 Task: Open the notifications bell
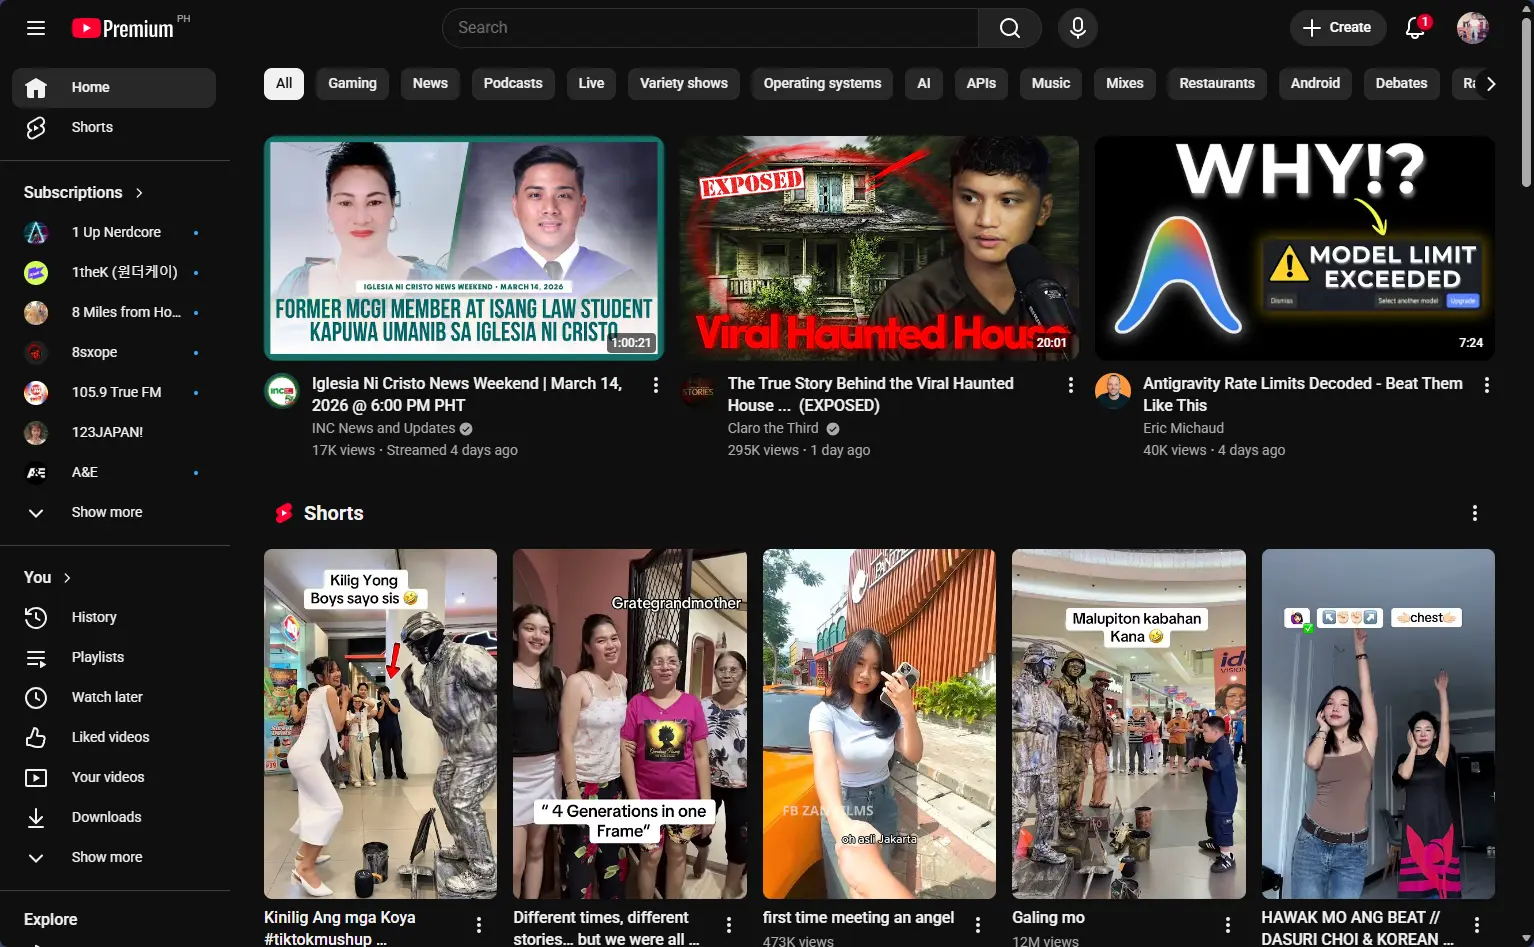(1415, 28)
